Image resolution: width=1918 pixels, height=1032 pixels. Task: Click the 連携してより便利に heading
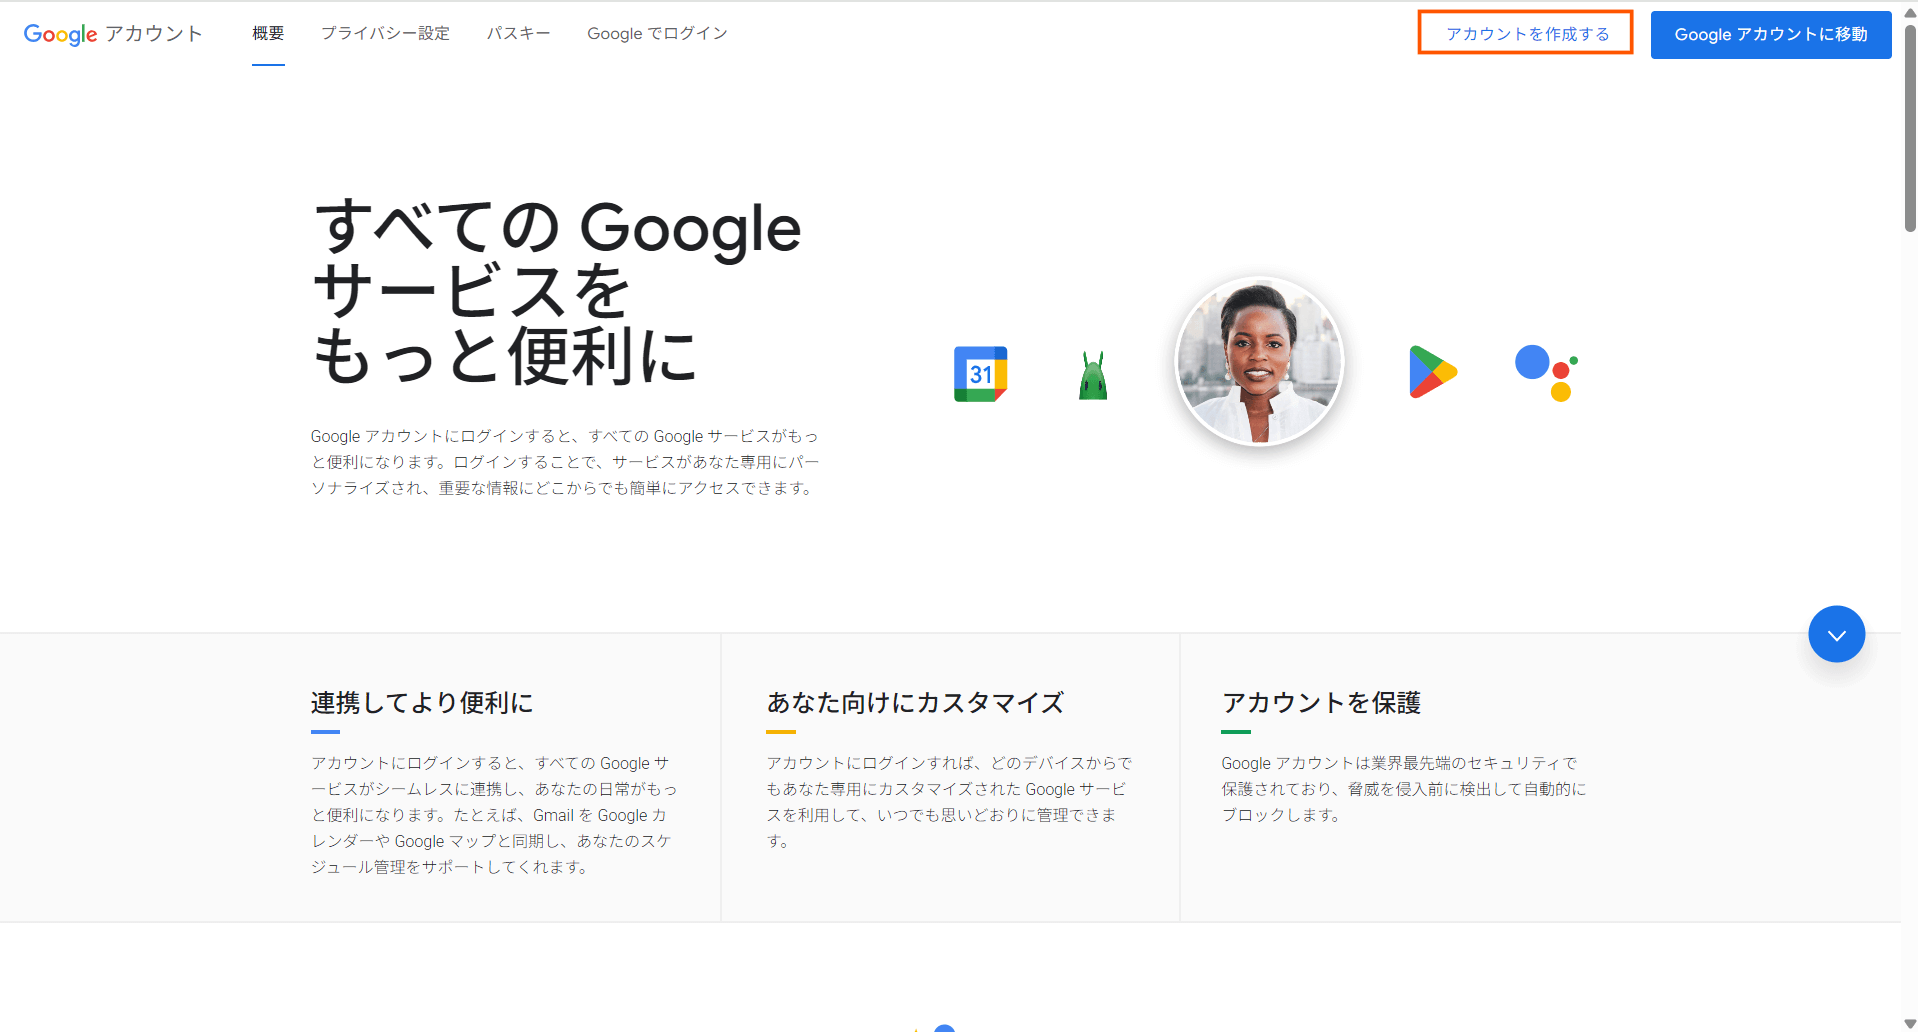pyautogui.click(x=422, y=703)
